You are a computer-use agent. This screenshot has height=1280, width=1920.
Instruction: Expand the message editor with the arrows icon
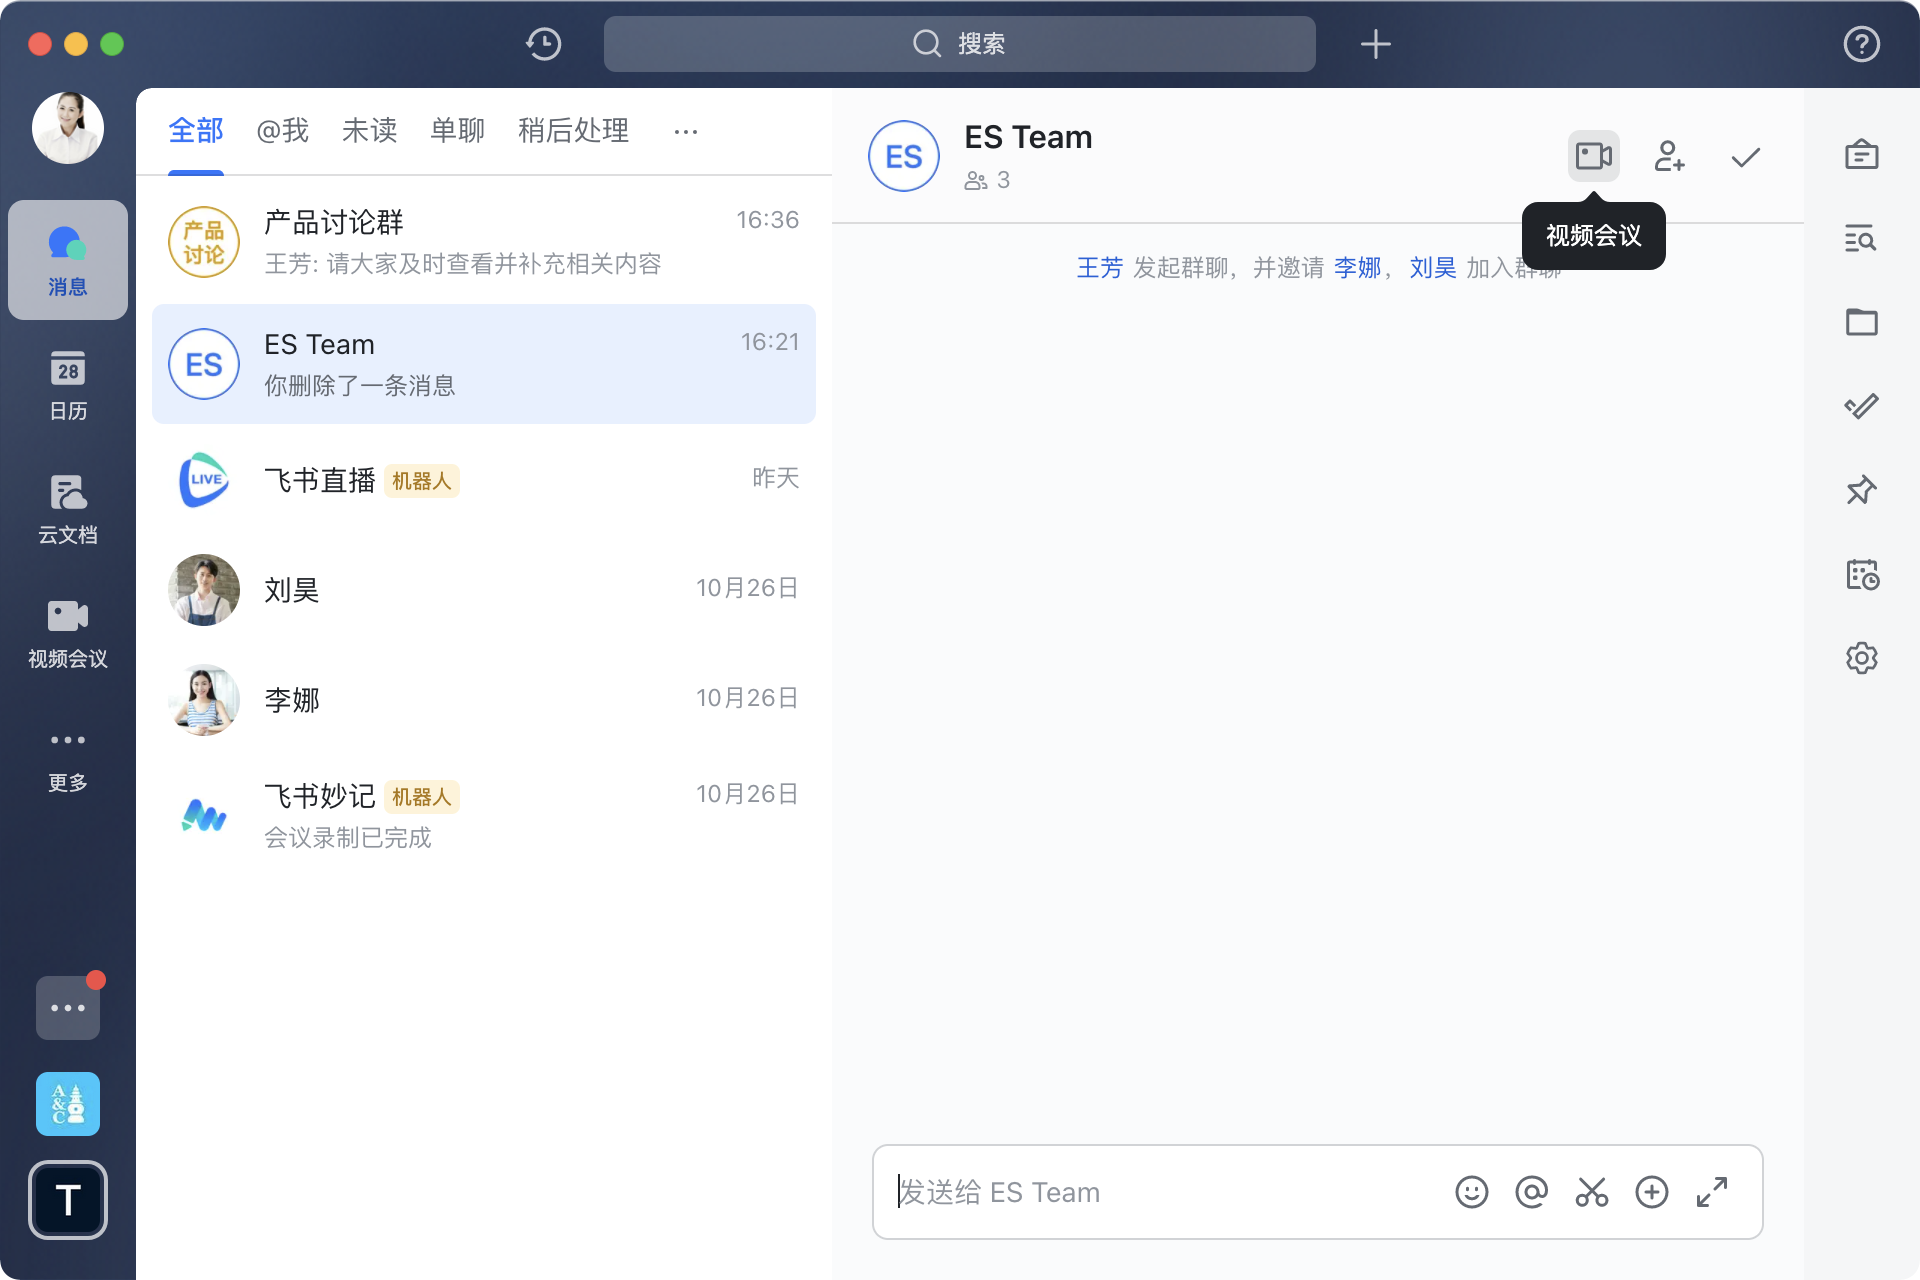1711,1192
